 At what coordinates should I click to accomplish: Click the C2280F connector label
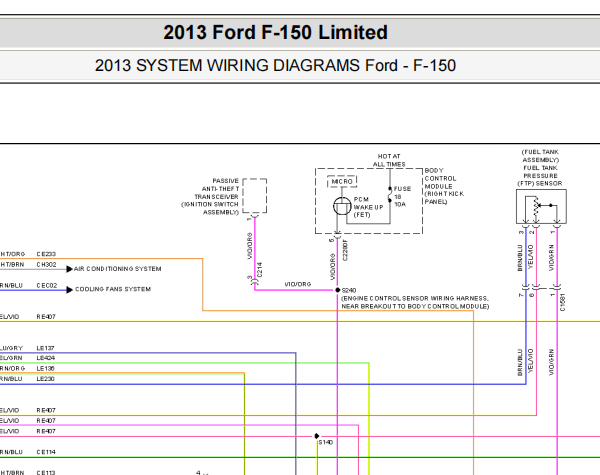click(x=345, y=250)
